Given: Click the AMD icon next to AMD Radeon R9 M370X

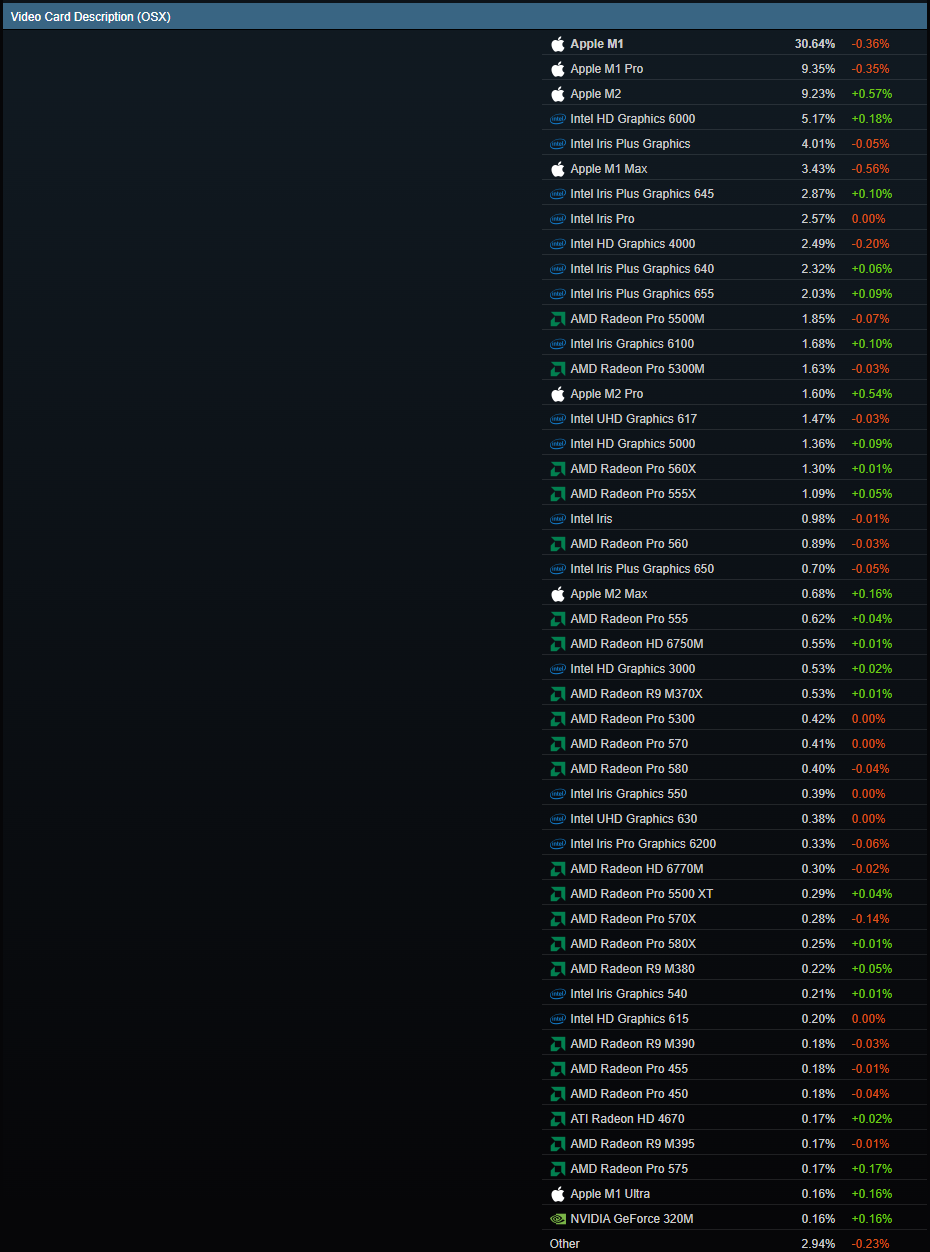Looking at the screenshot, I should 558,694.
